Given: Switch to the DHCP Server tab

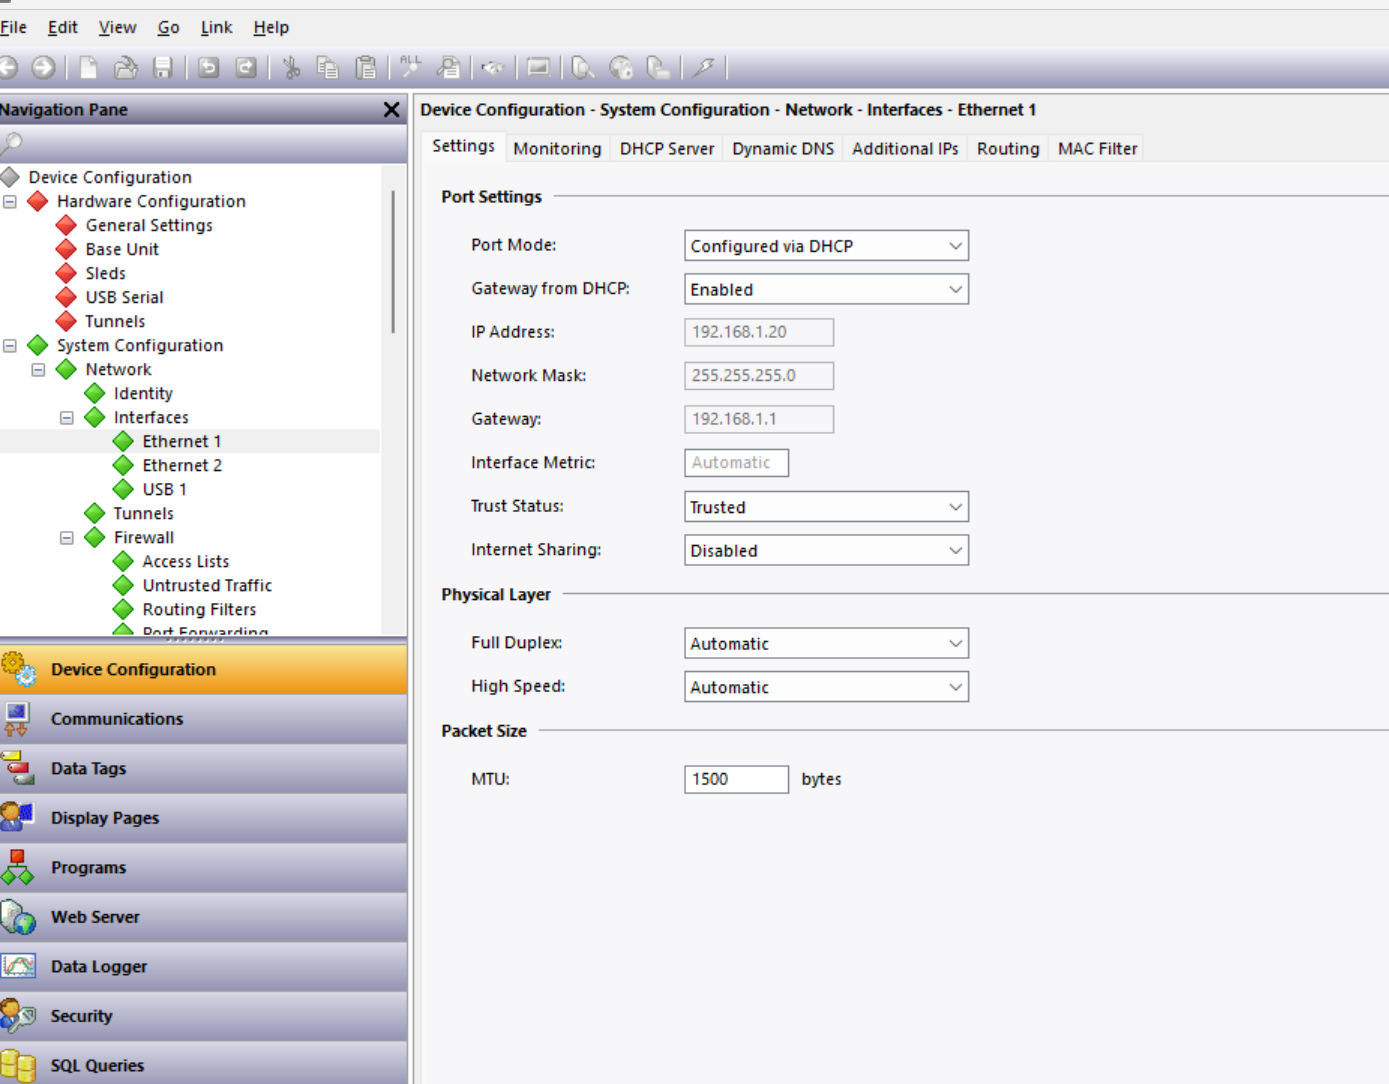Looking at the screenshot, I should pyautogui.click(x=666, y=149).
